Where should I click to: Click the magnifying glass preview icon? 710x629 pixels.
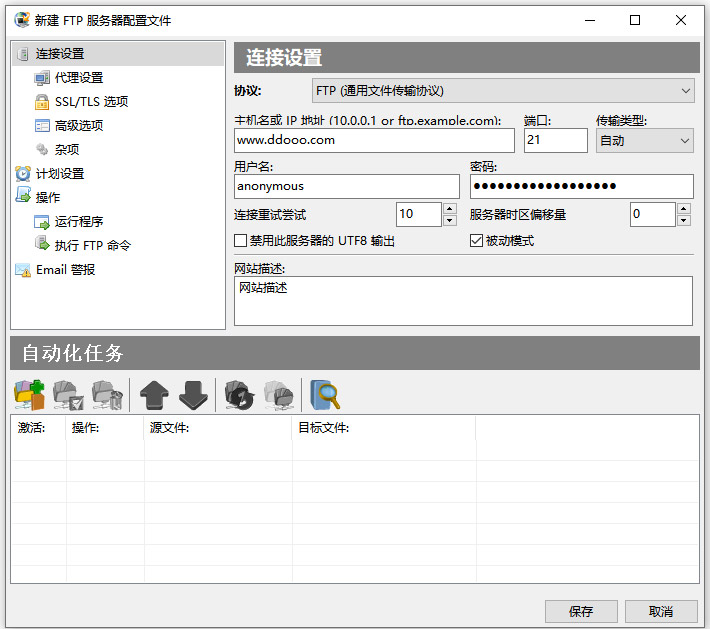[x=325, y=395]
